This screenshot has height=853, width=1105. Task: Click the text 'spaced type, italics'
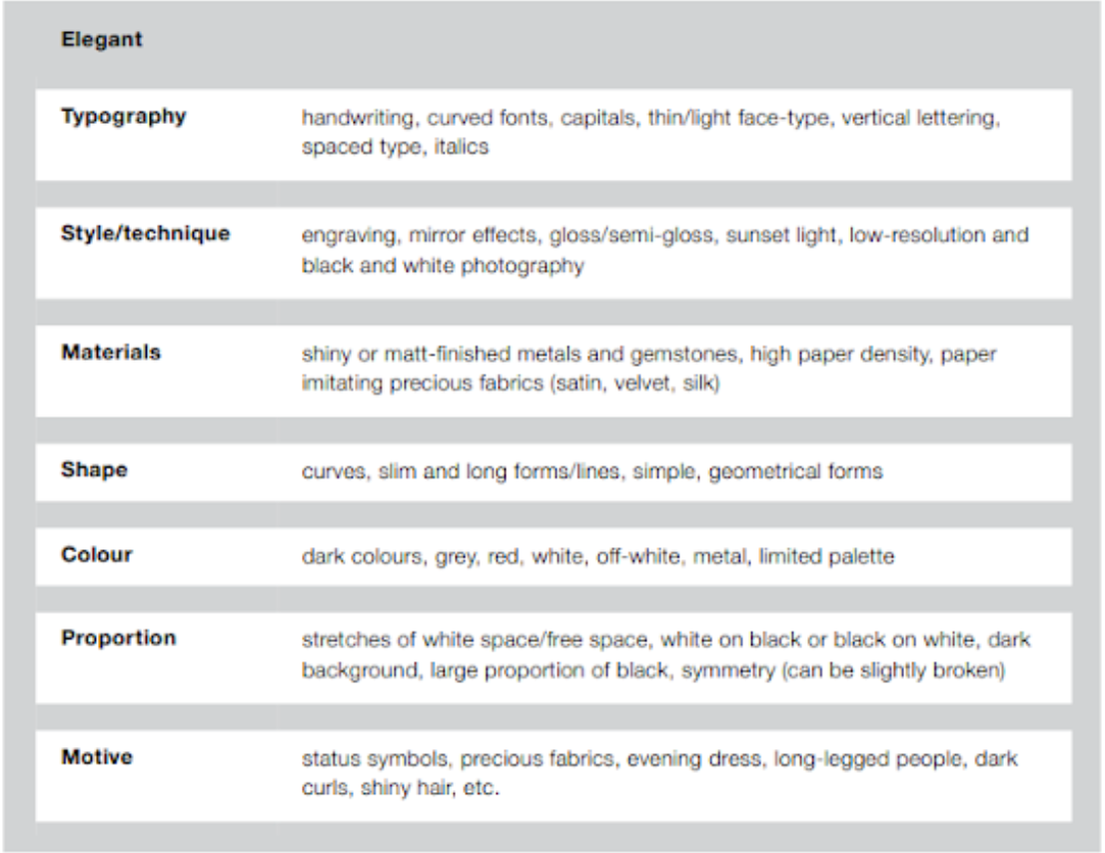(395, 147)
